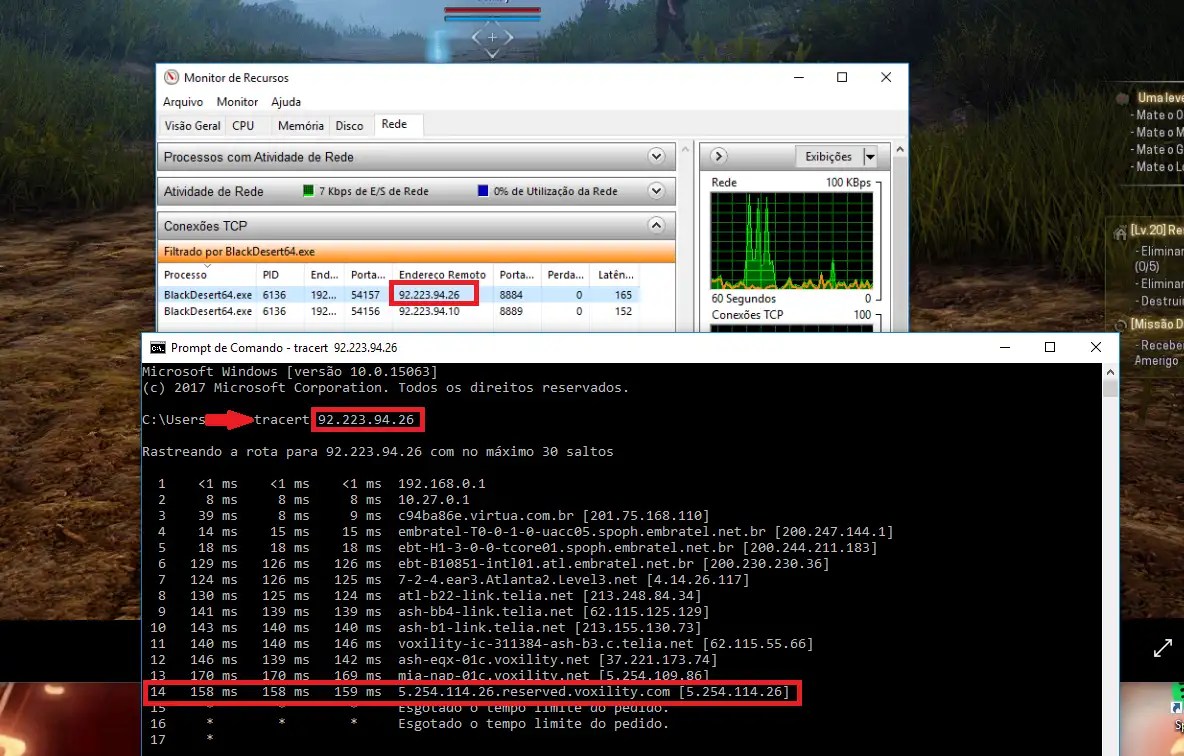The height and width of the screenshot is (756, 1184).
Task: Click remote address 92.223.94.10
Action: pyautogui.click(x=429, y=311)
